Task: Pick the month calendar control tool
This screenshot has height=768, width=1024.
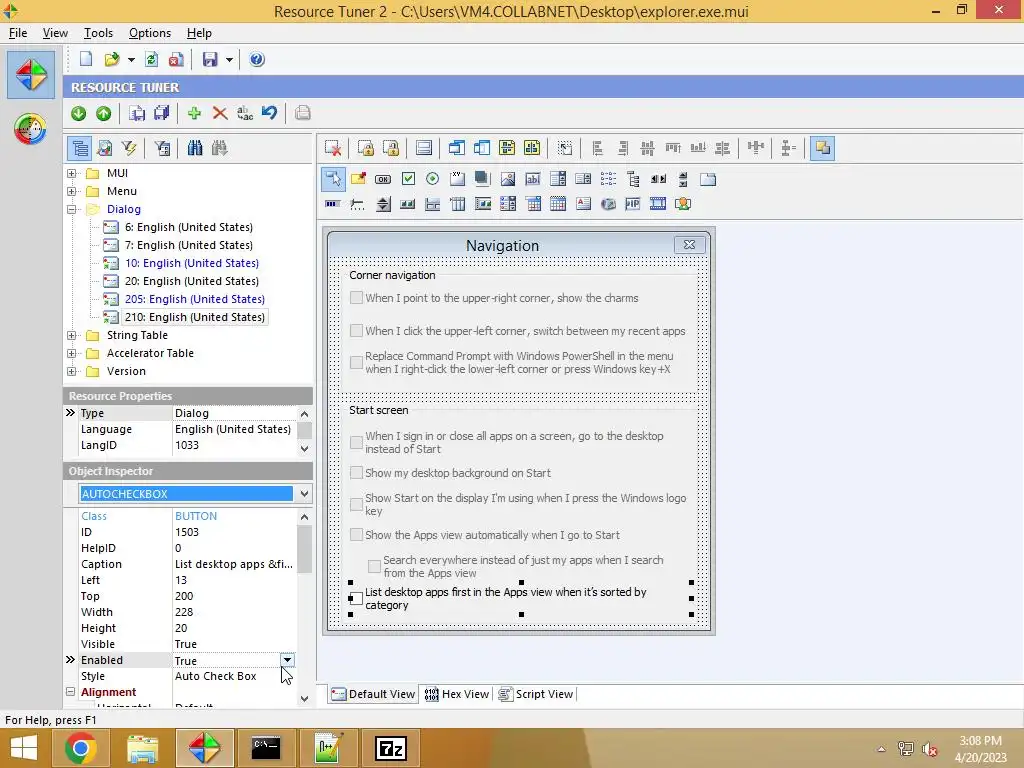Action: (x=558, y=204)
